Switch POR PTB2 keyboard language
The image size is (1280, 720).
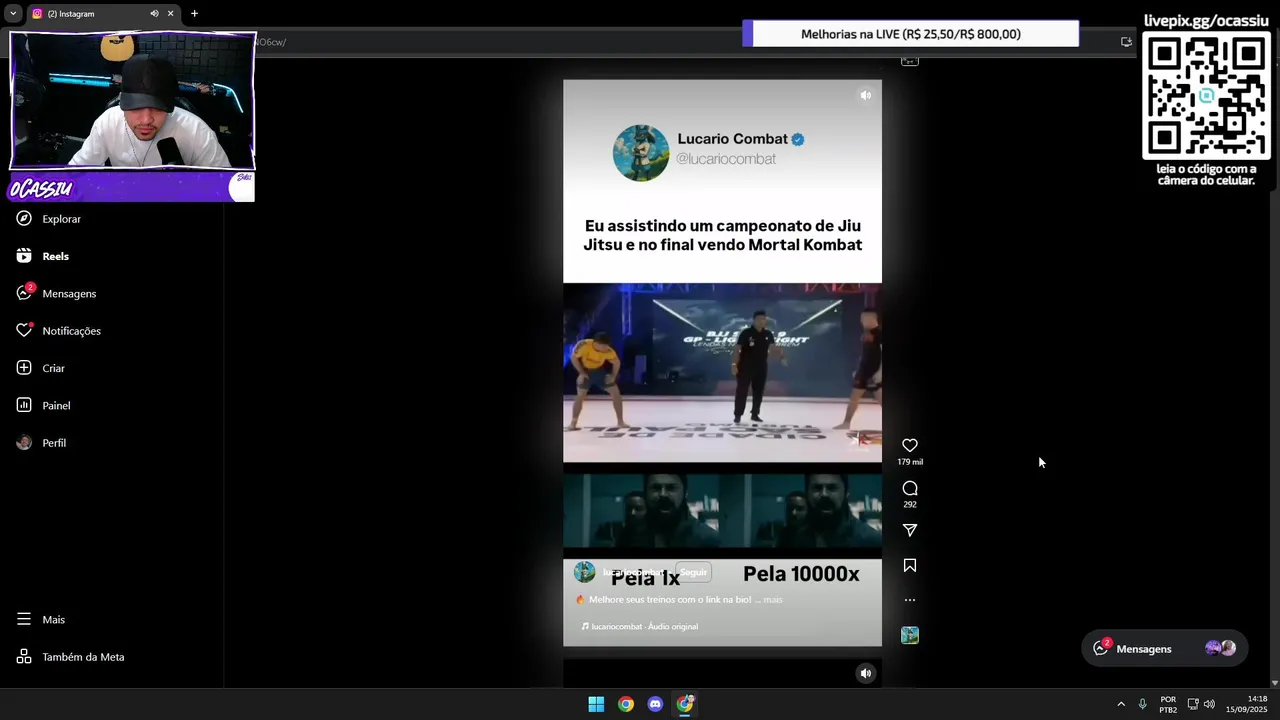[1168, 704]
